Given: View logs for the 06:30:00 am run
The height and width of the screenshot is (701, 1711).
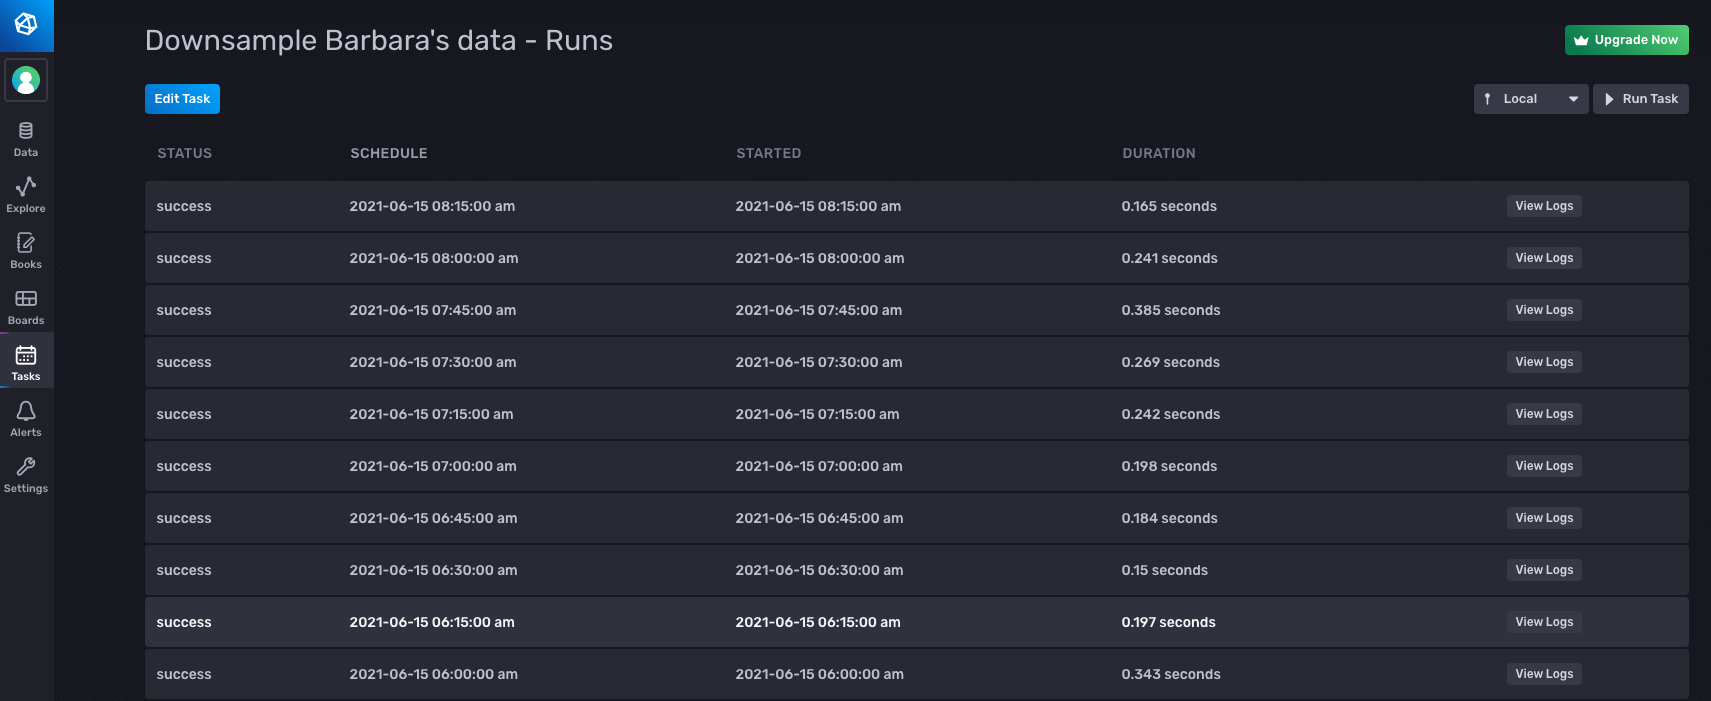Looking at the screenshot, I should (1544, 570).
